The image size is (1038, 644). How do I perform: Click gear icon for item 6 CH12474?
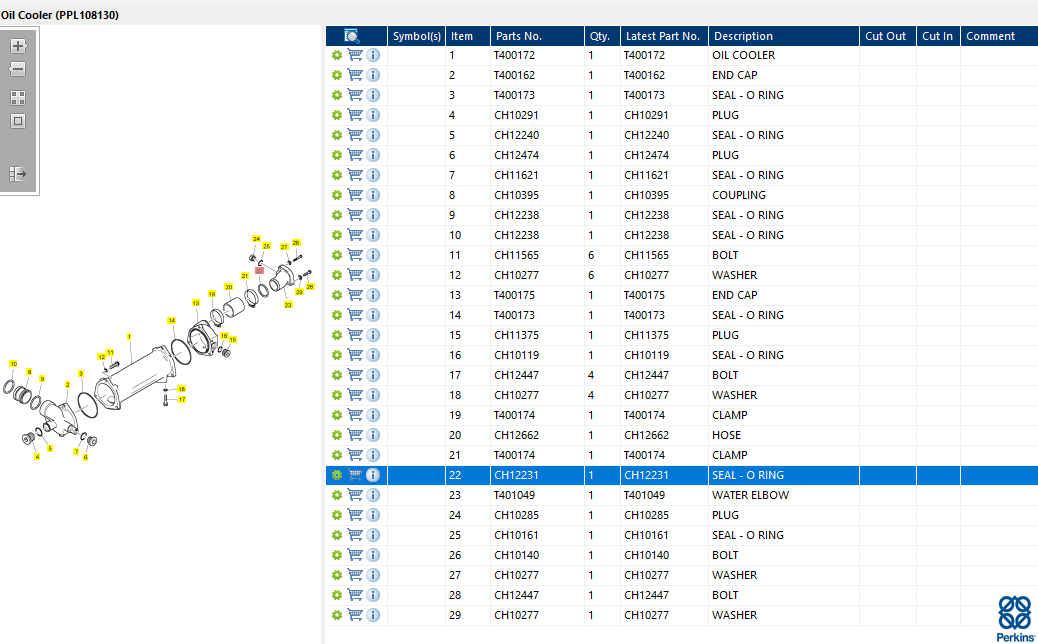337,155
